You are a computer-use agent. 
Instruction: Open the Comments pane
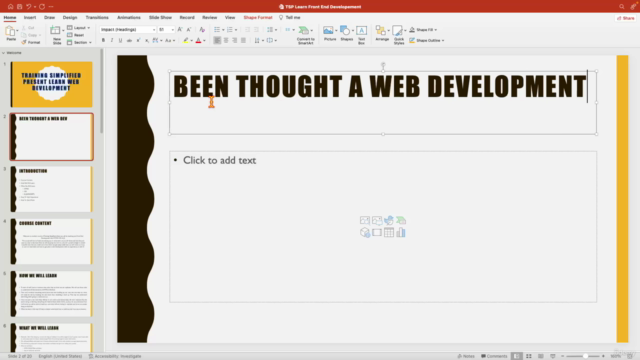[x=494, y=356]
